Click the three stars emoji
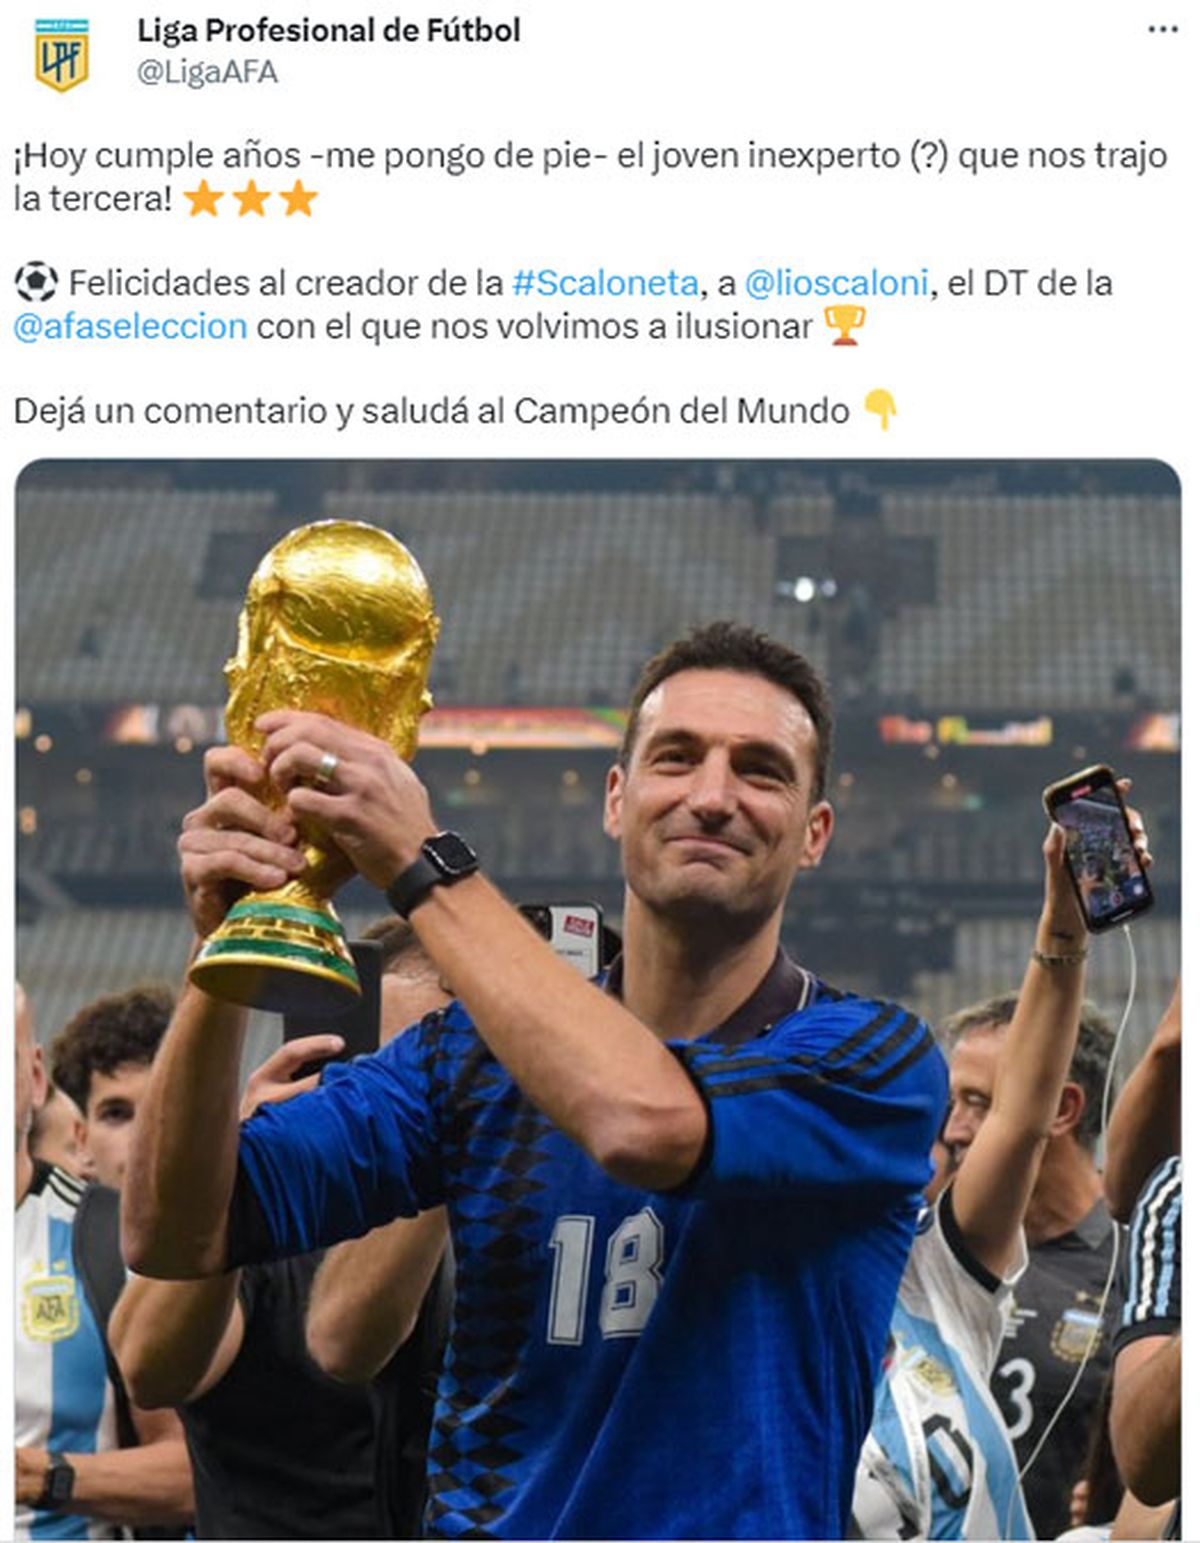This screenshot has height=1543, width=1200. point(251,199)
